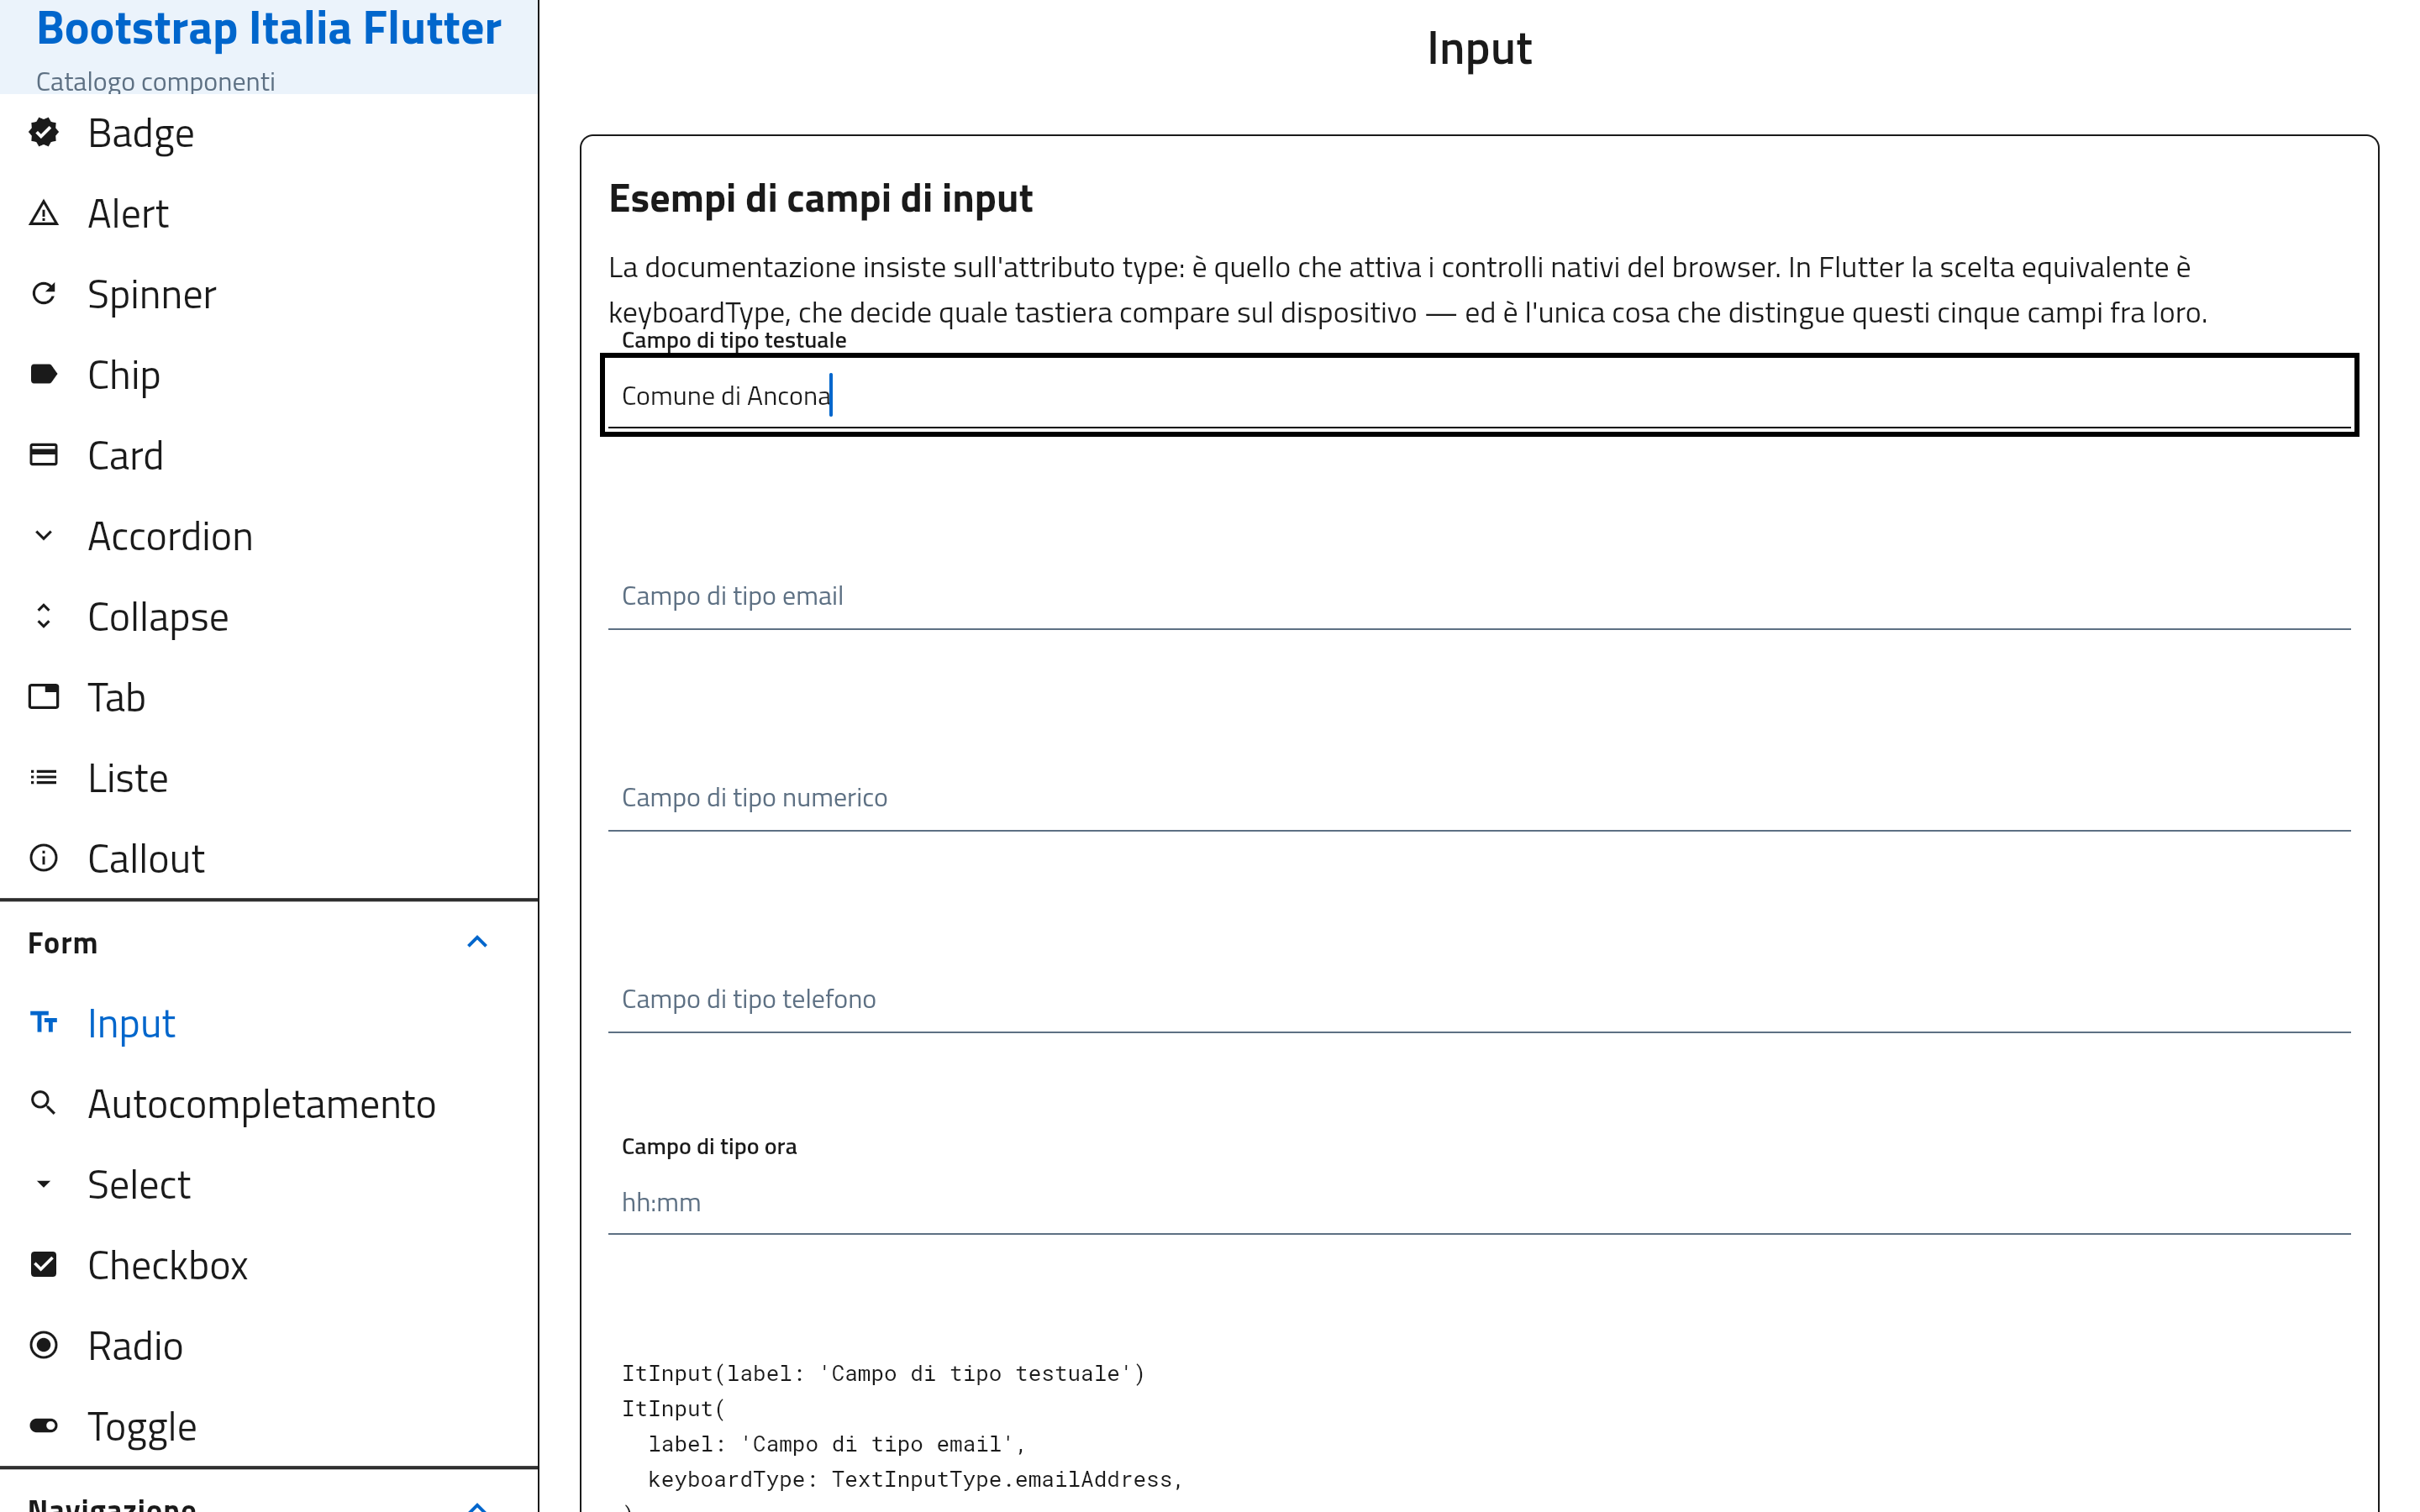
Task: Navigate to the Toggle page
Action: 269,1427
